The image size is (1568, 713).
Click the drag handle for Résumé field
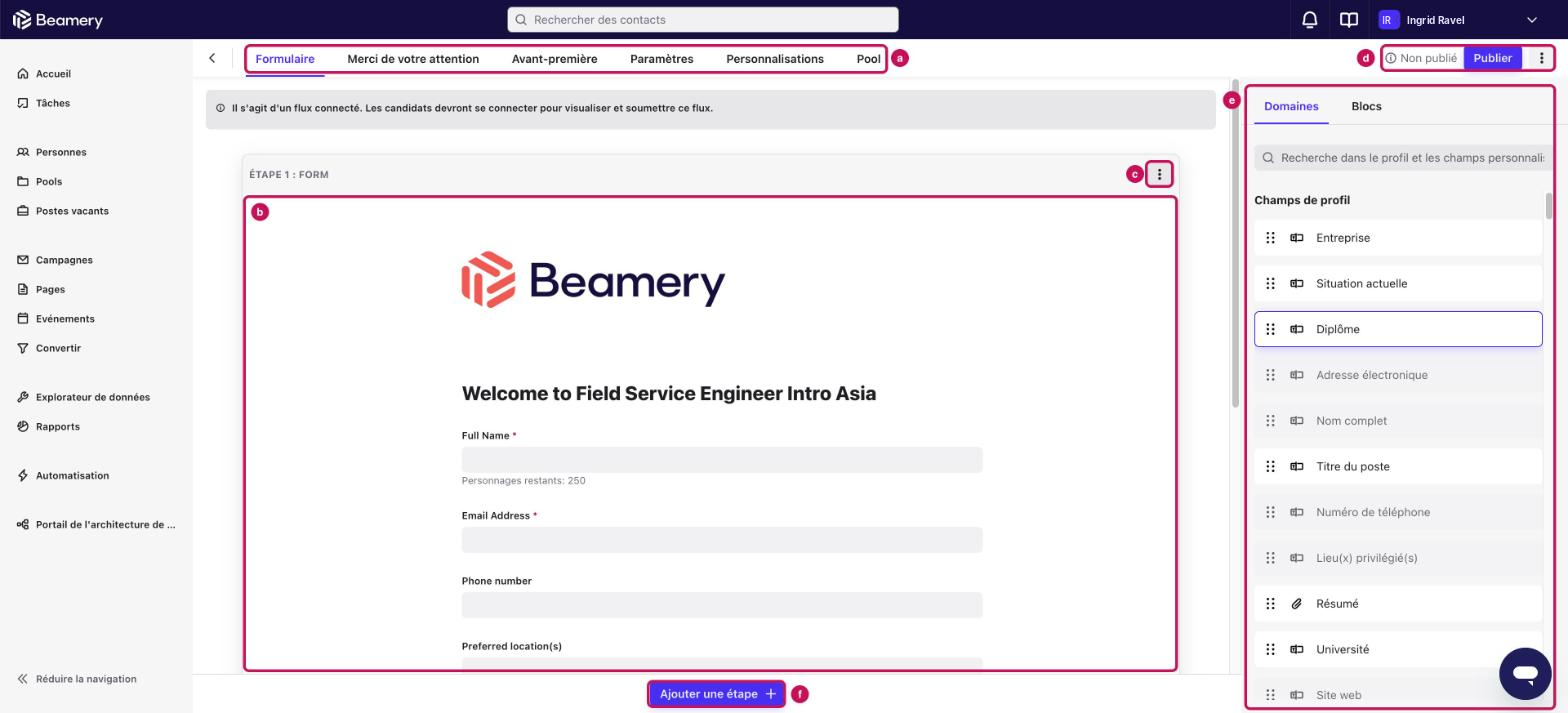tap(1270, 604)
